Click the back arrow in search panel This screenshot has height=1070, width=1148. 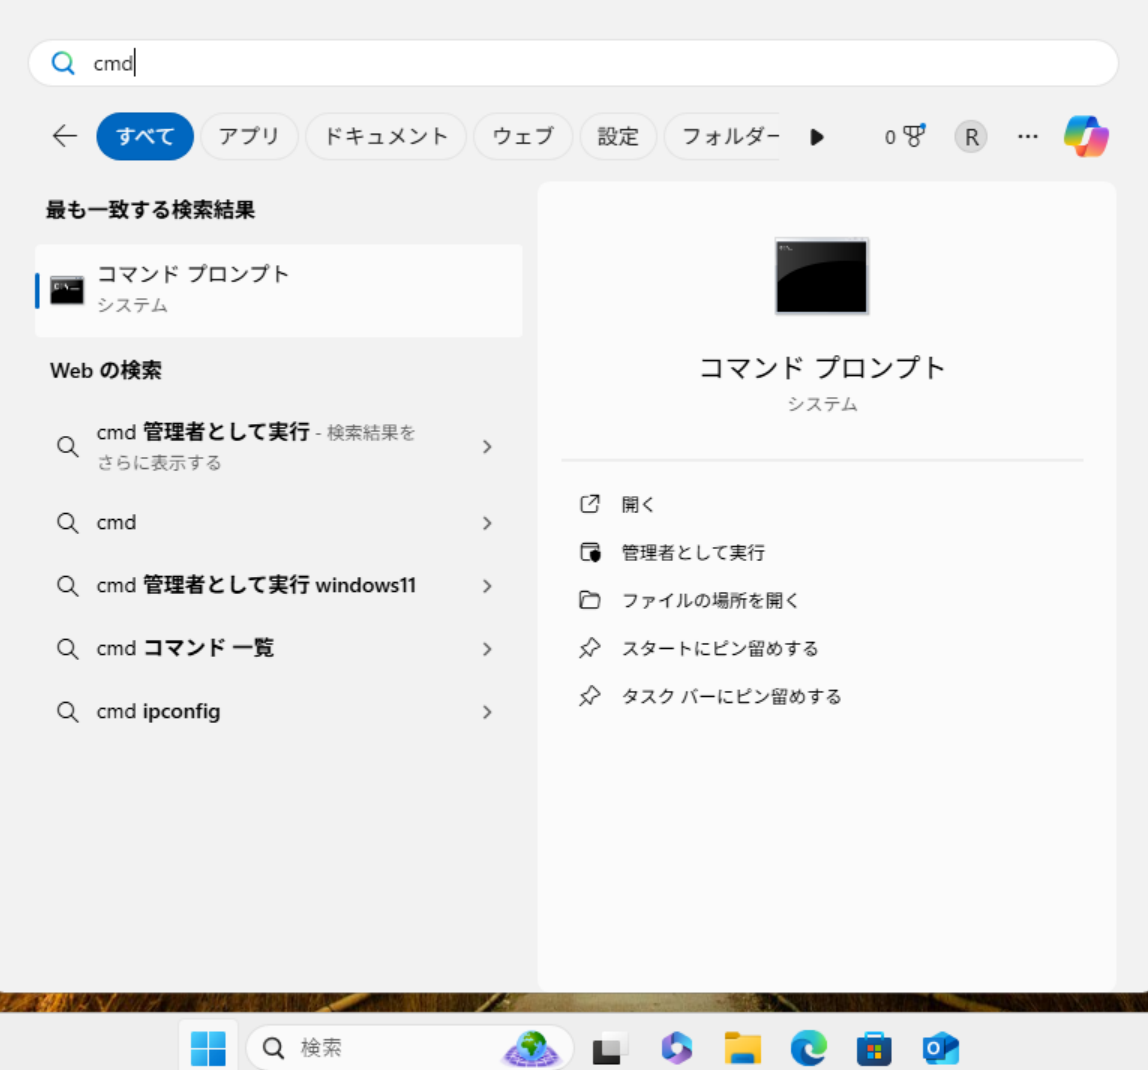[65, 136]
